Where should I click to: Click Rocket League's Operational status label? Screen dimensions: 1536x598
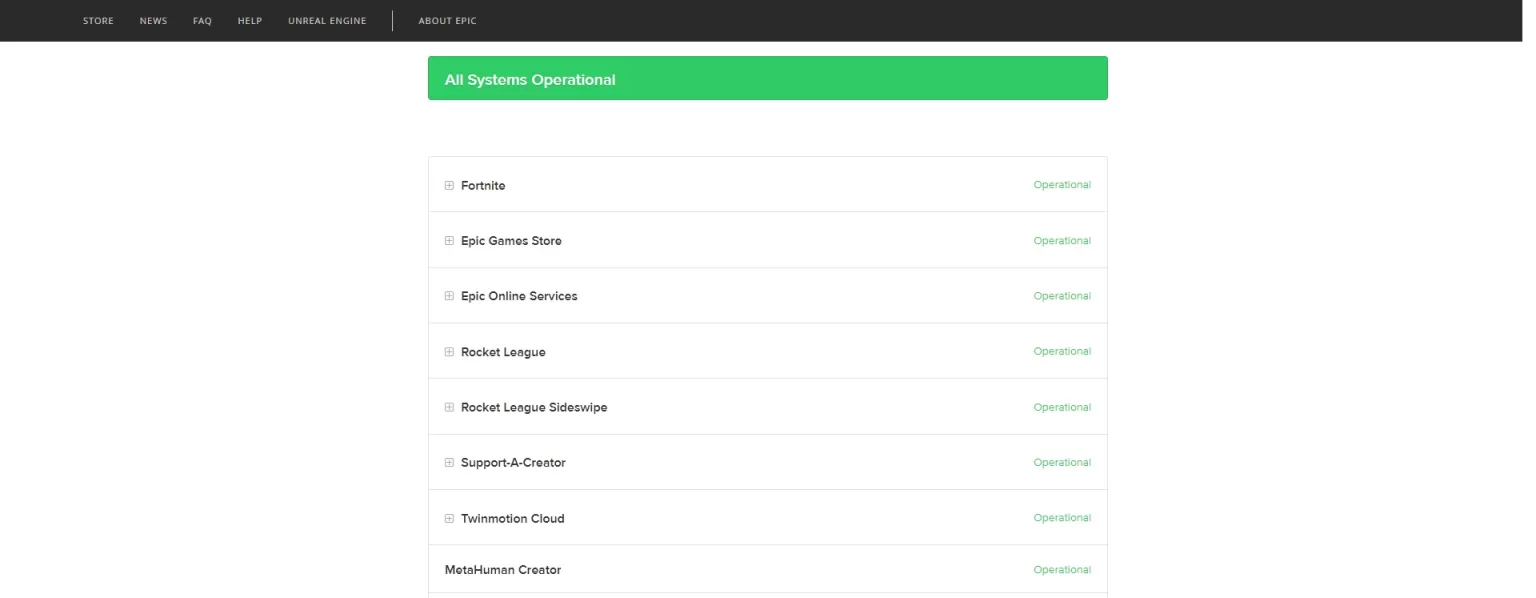click(x=1062, y=351)
